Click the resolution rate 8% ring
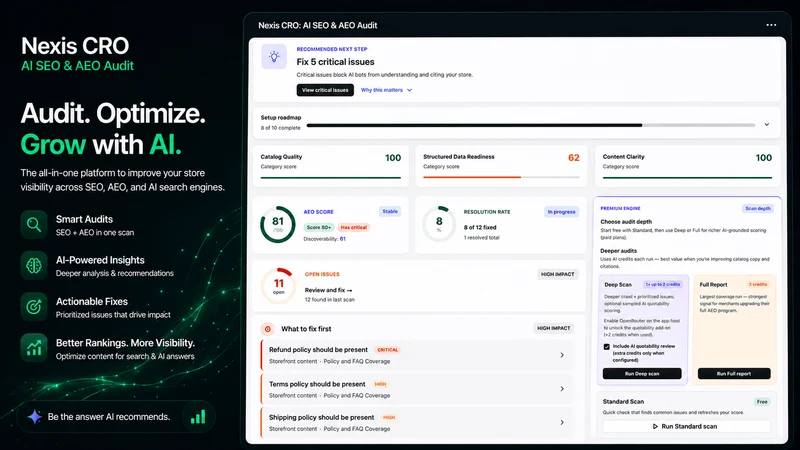 tap(439, 224)
